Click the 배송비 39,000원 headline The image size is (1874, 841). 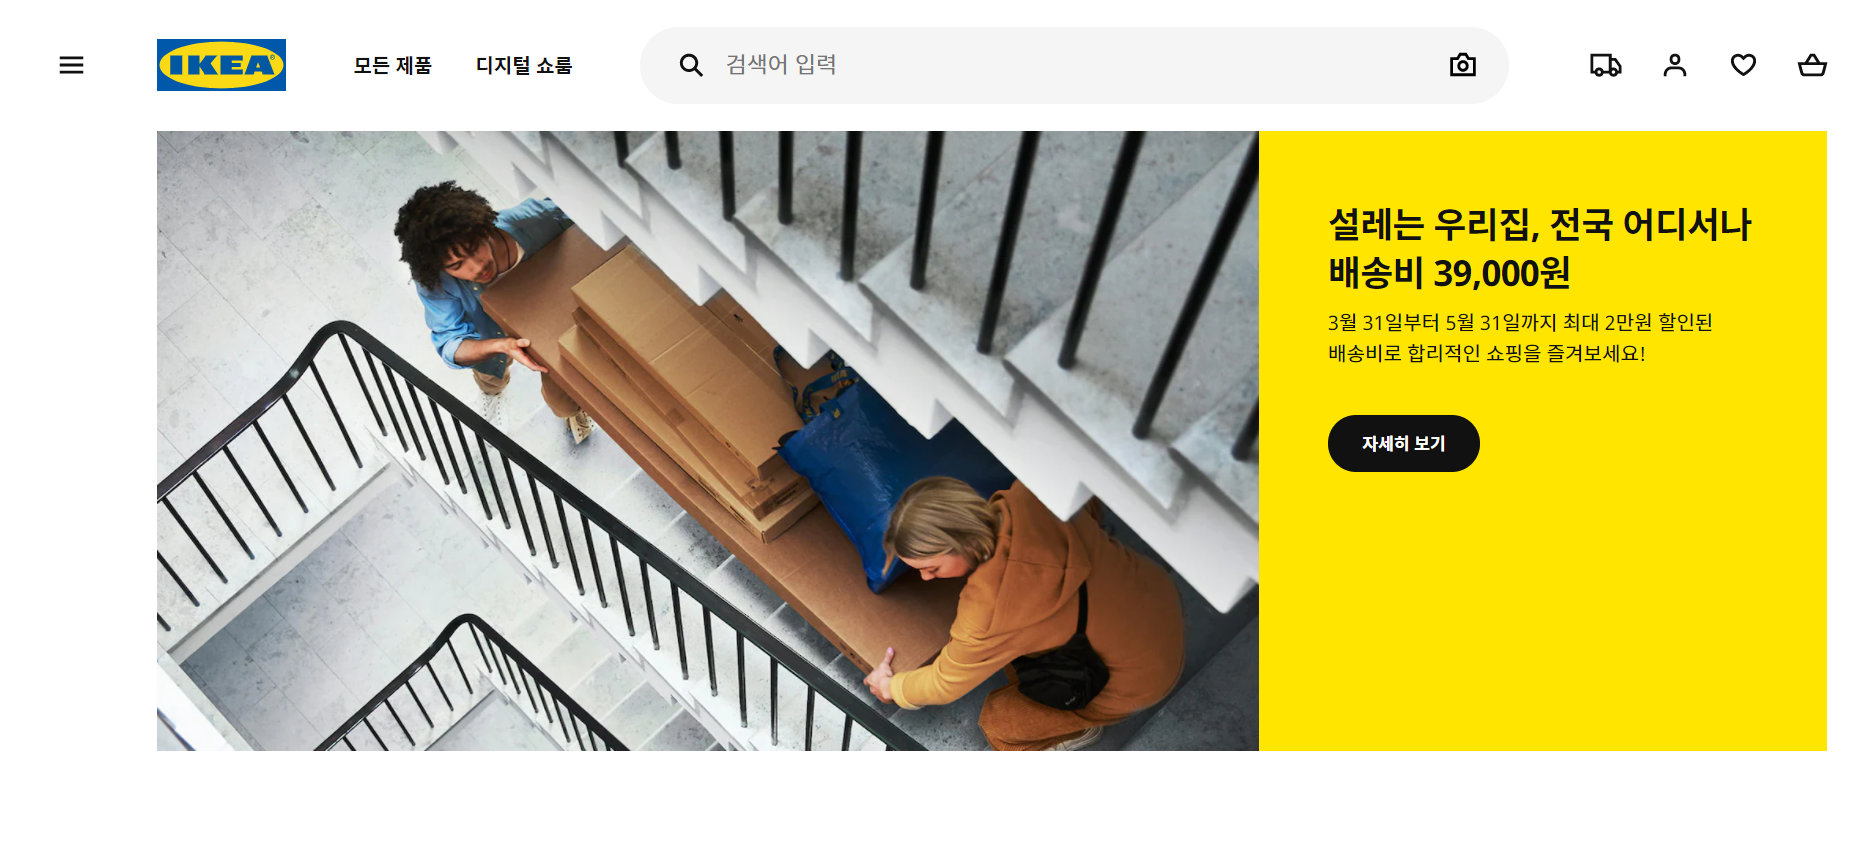click(1449, 272)
